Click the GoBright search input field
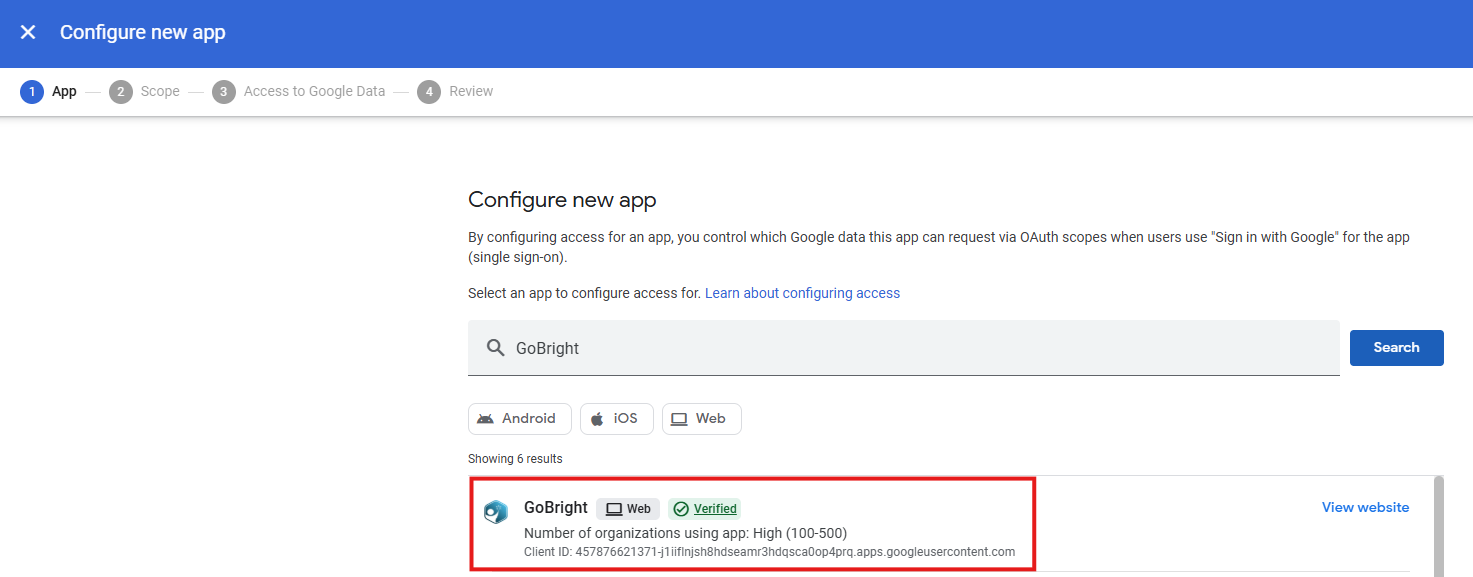 pos(900,348)
